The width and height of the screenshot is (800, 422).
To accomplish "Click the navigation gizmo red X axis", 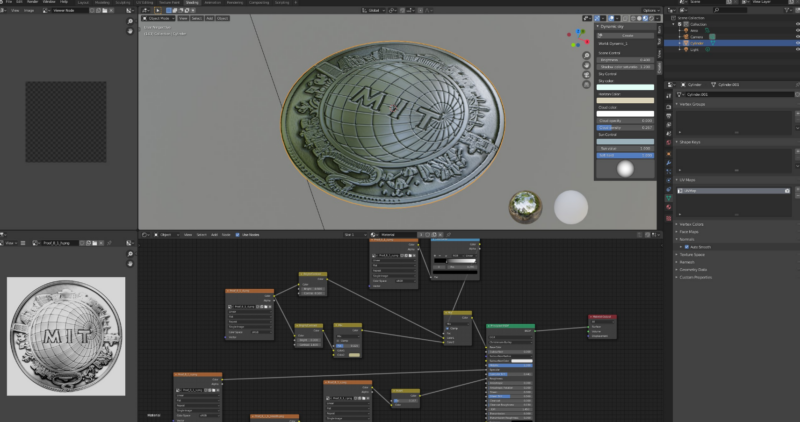I will (x=587, y=41).
